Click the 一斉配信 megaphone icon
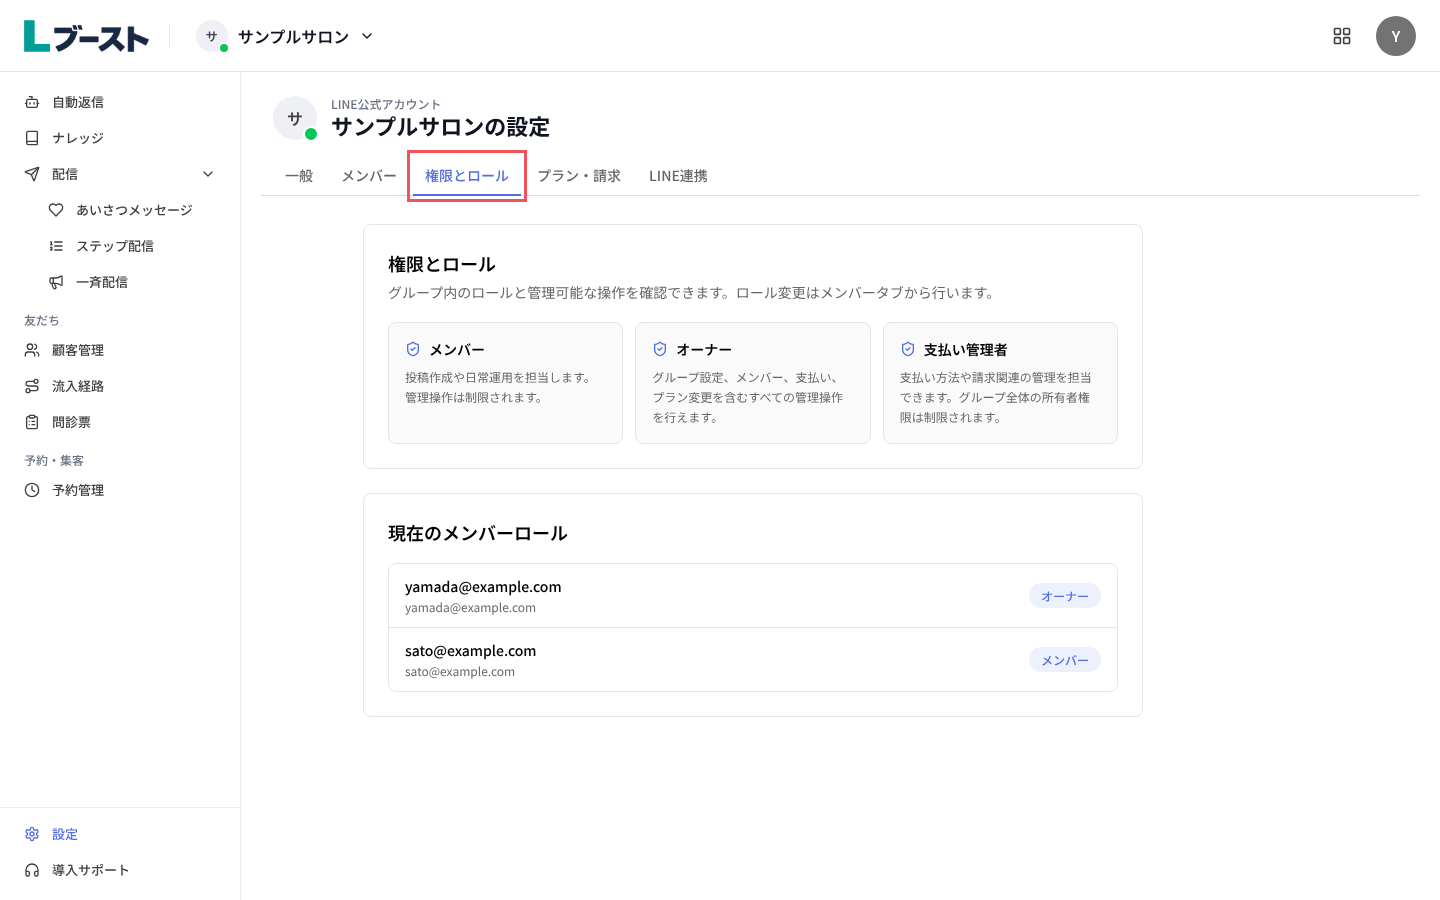The height and width of the screenshot is (900, 1440). pyautogui.click(x=56, y=282)
